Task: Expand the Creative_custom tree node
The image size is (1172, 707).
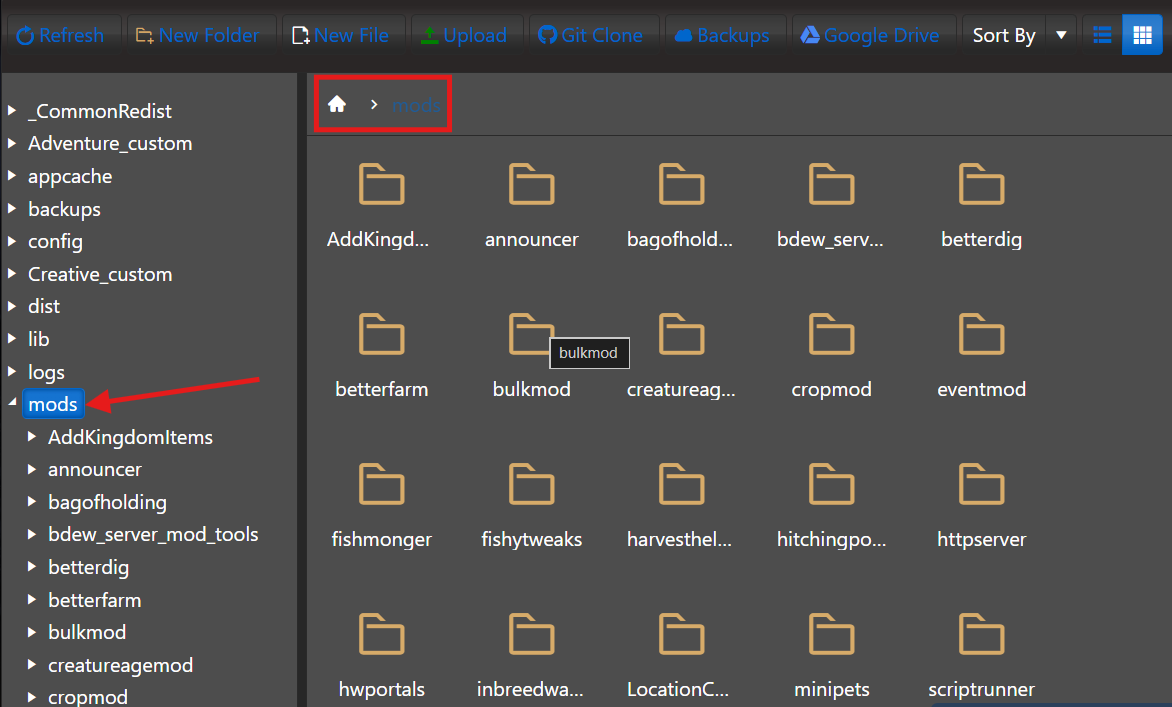Action: coord(12,274)
